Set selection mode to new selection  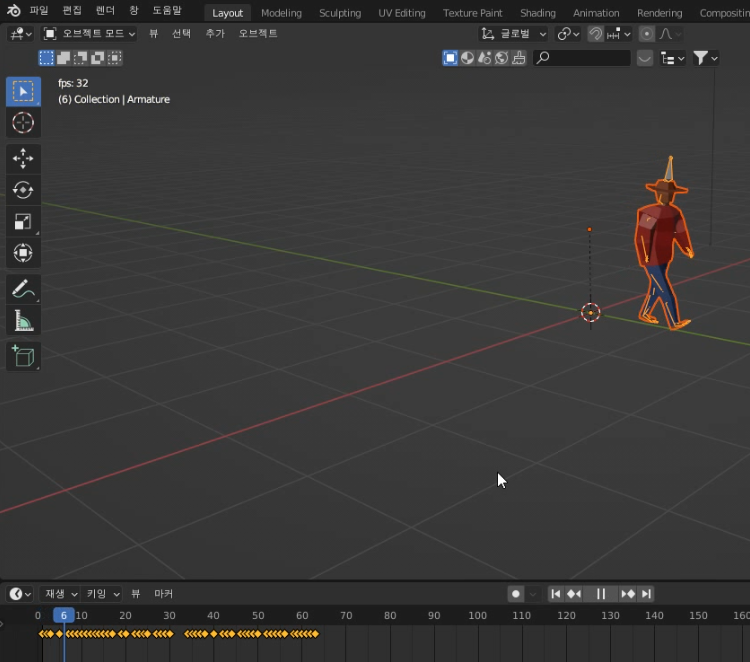point(46,58)
